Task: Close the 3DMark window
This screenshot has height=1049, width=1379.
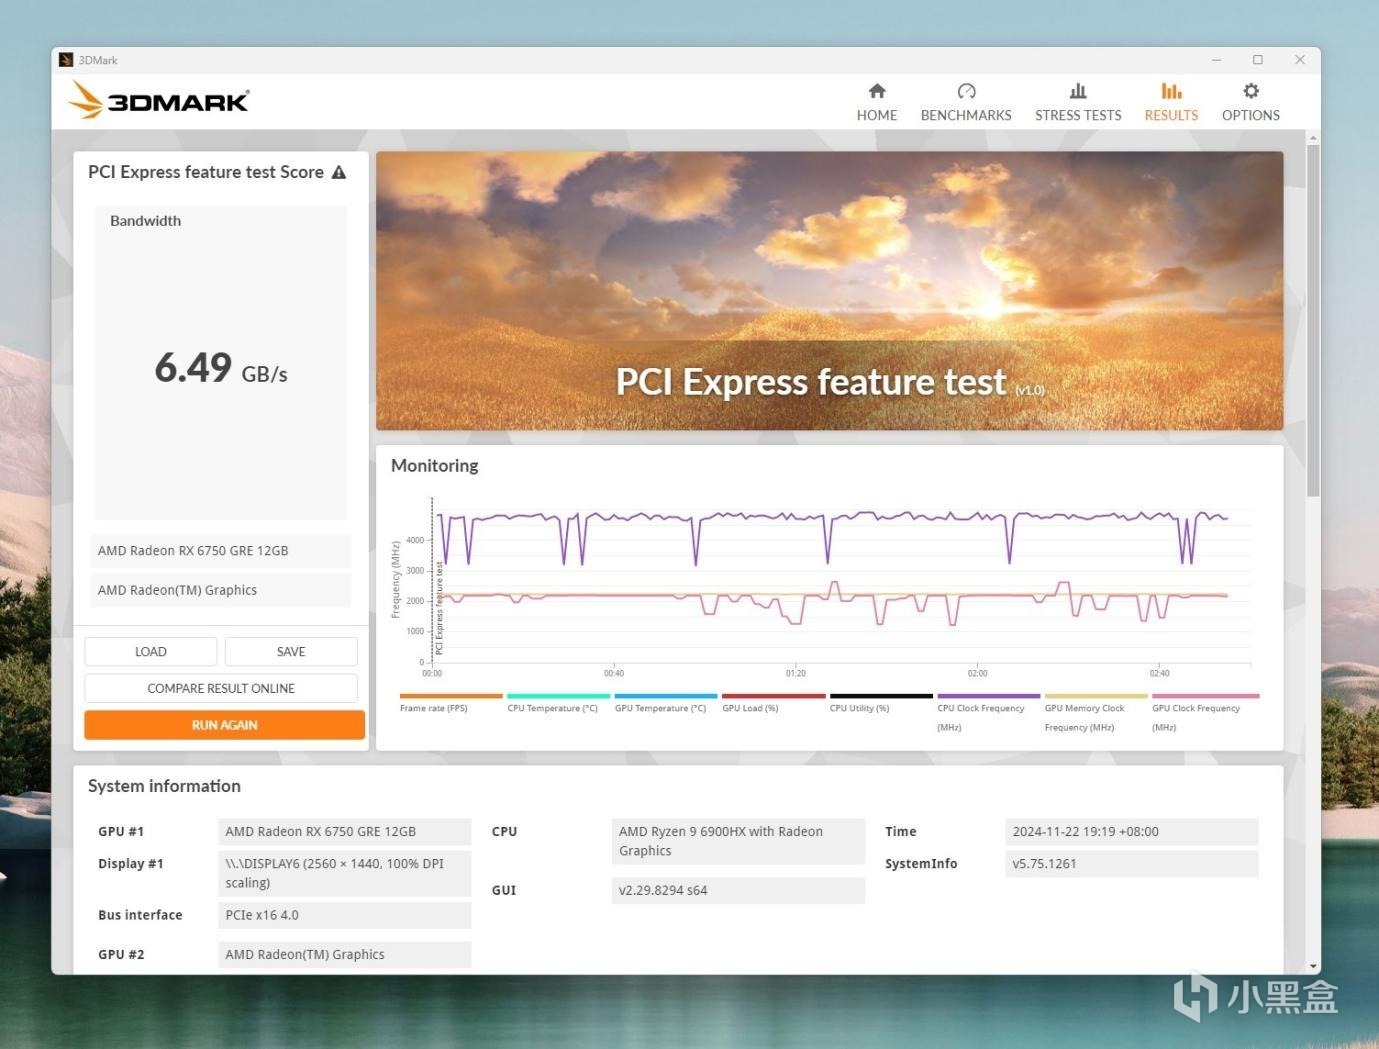Action: (1300, 60)
